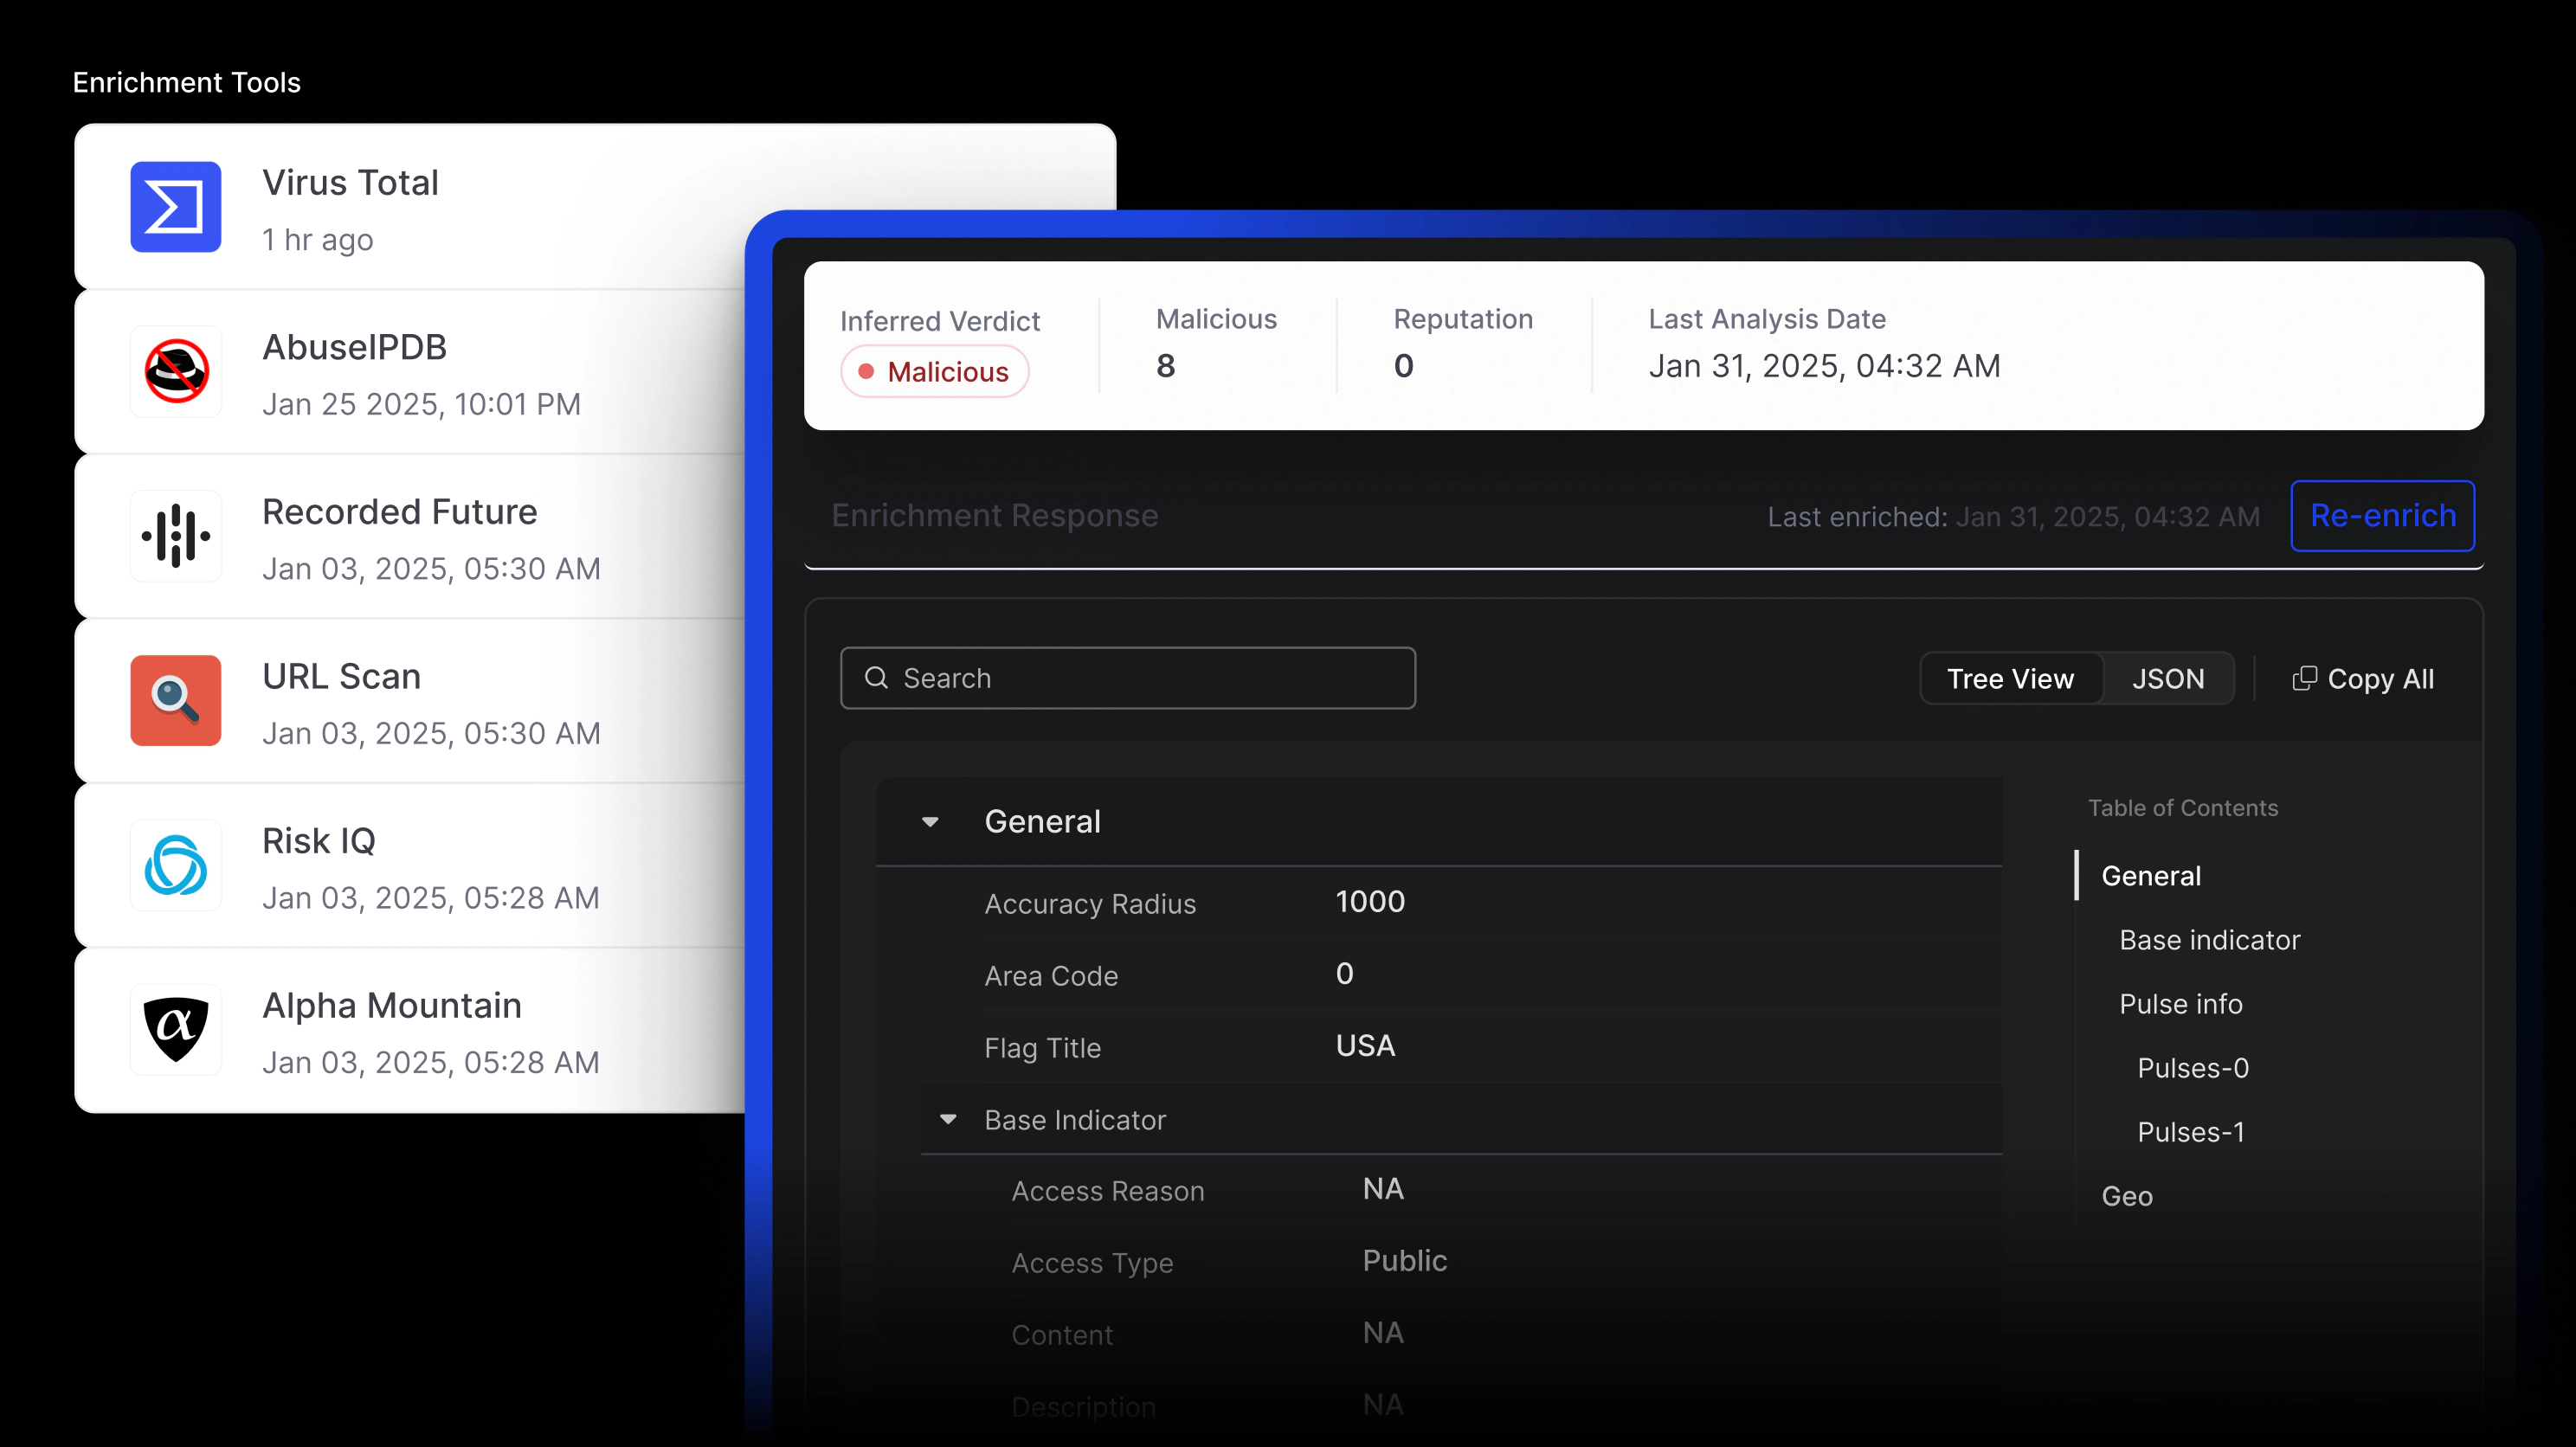Click the Recorded Future waveform icon
Screen dimensions: 2576x1447
click(x=175, y=536)
